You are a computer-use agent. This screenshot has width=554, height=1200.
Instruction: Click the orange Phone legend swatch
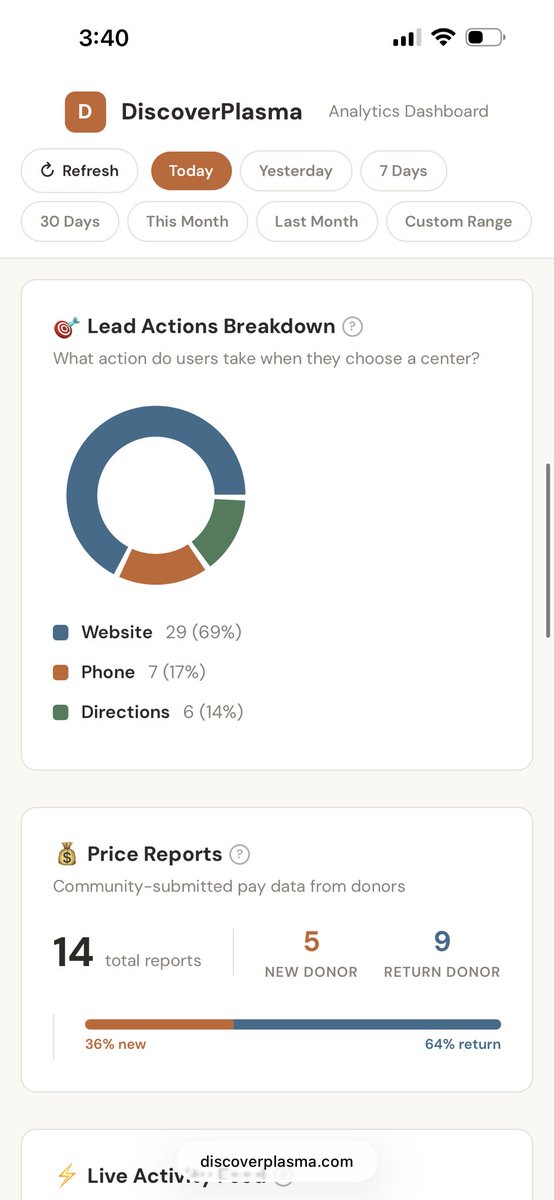point(61,673)
